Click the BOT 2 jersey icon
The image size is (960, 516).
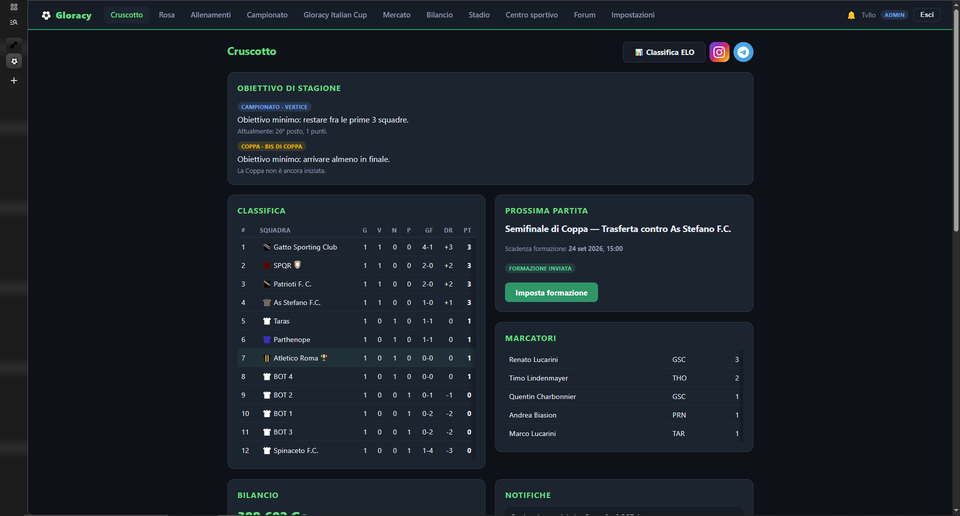coord(266,395)
